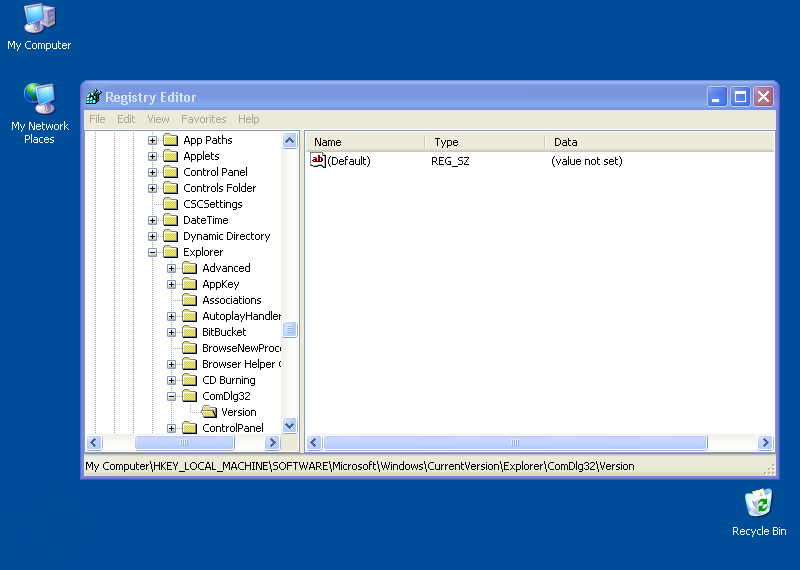Click the AutoplayHandlers folder icon

click(189, 316)
